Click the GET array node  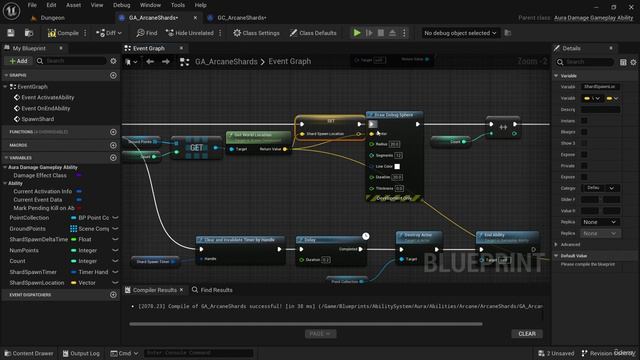click(x=197, y=148)
